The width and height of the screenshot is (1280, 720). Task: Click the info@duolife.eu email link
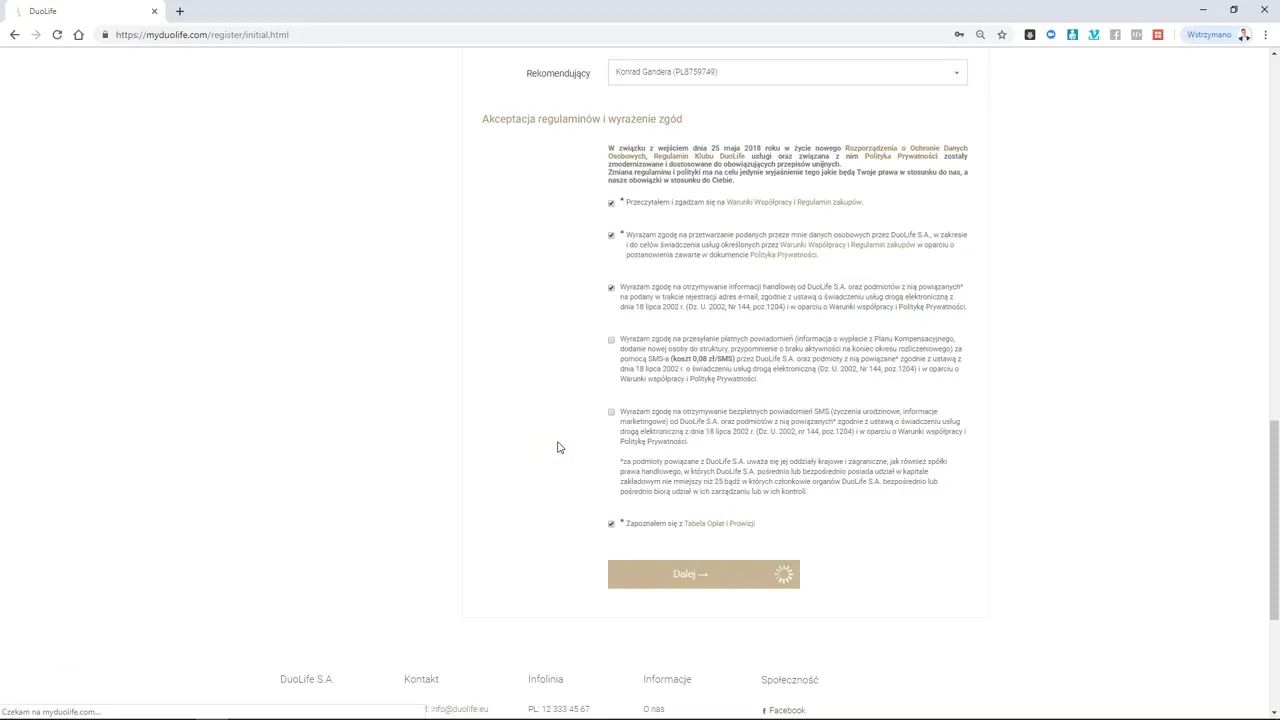[459, 709]
